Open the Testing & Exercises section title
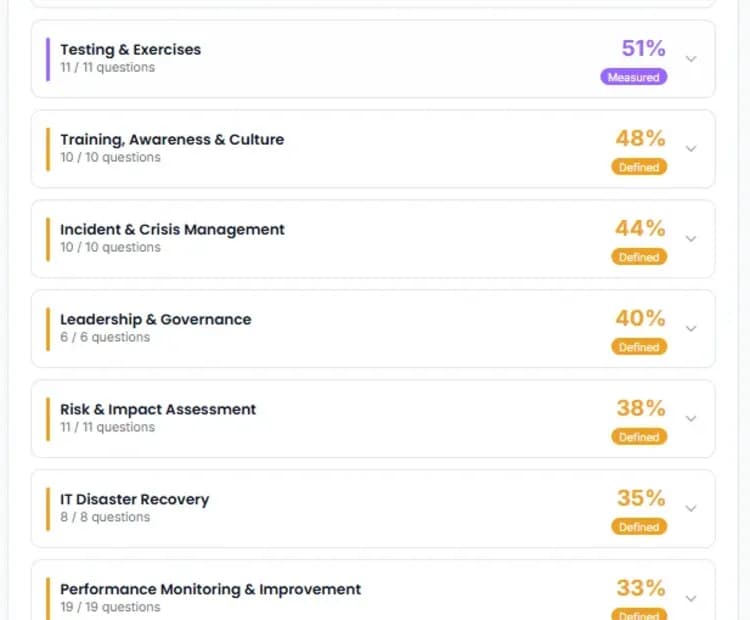The height and width of the screenshot is (620, 750). [130, 49]
